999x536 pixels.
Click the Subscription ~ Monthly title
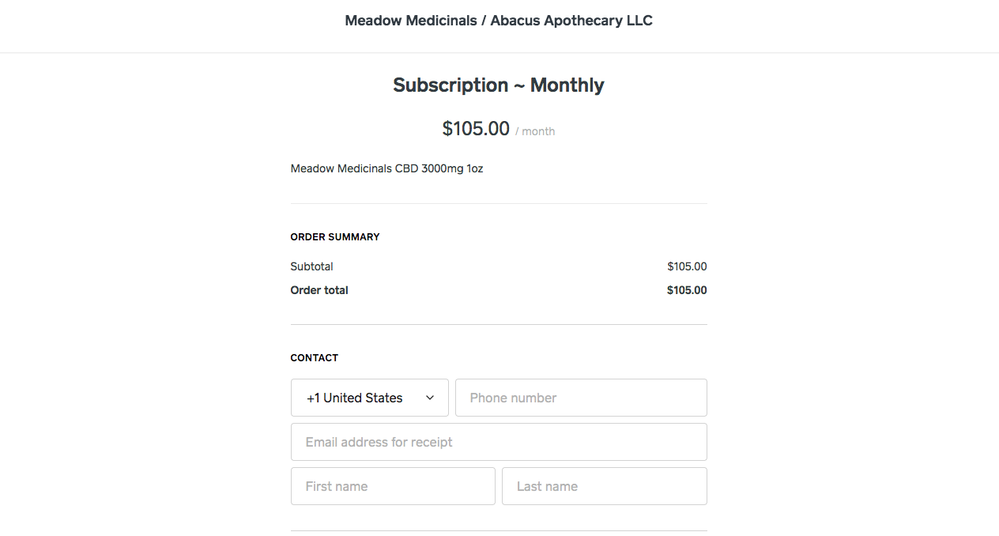point(498,85)
